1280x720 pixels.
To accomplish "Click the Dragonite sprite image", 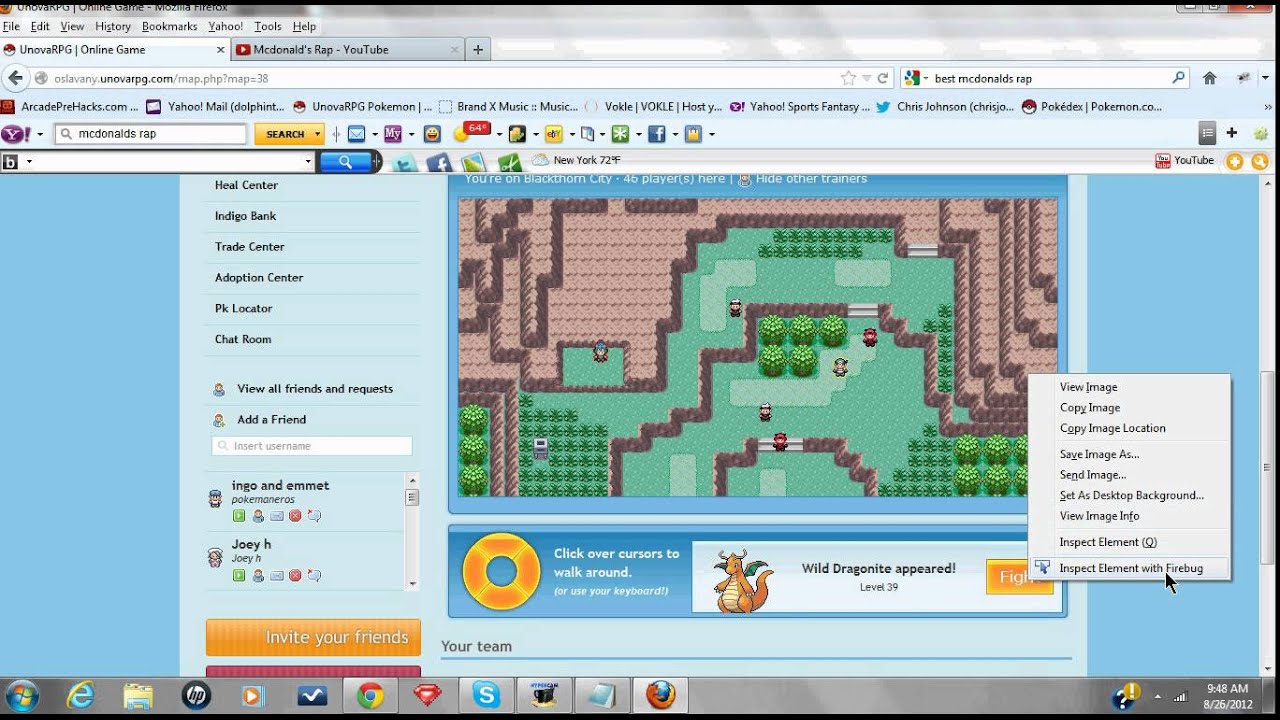I will coord(744,580).
